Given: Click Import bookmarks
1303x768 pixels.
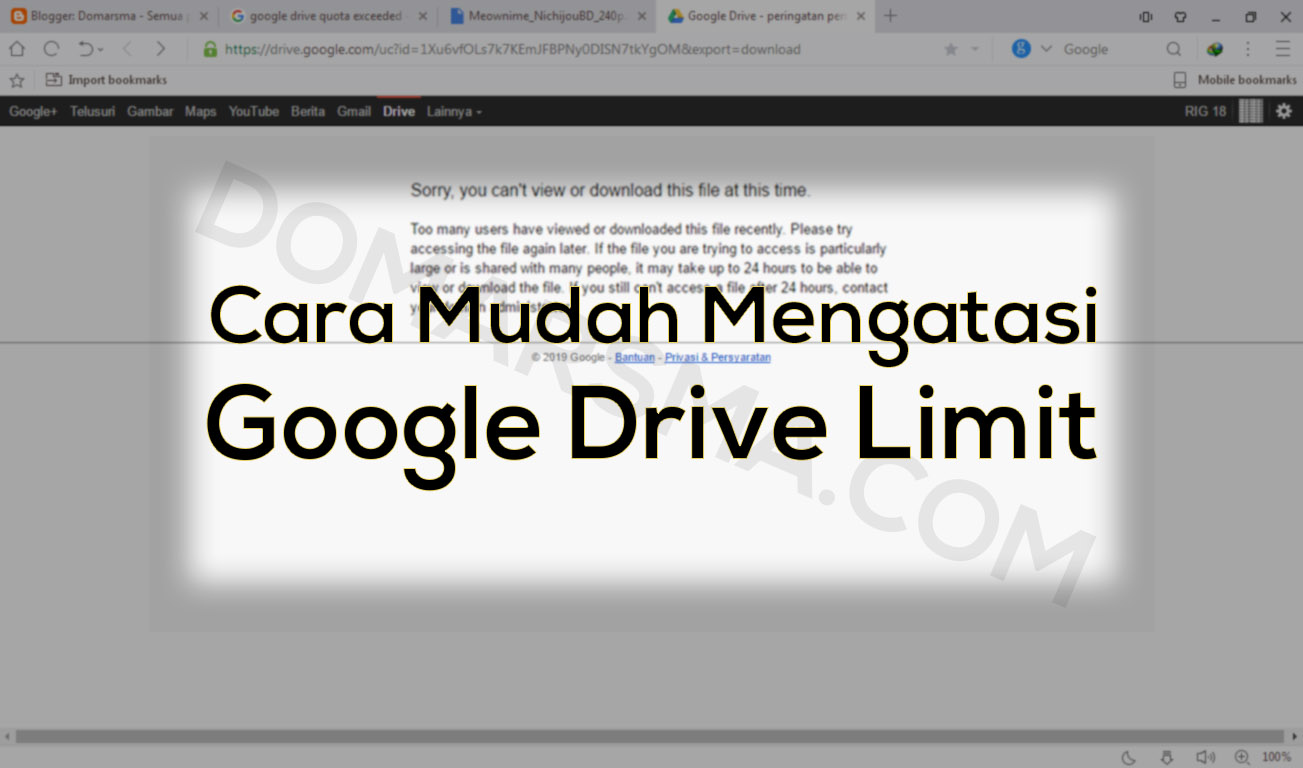Looking at the screenshot, I should point(107,80).
